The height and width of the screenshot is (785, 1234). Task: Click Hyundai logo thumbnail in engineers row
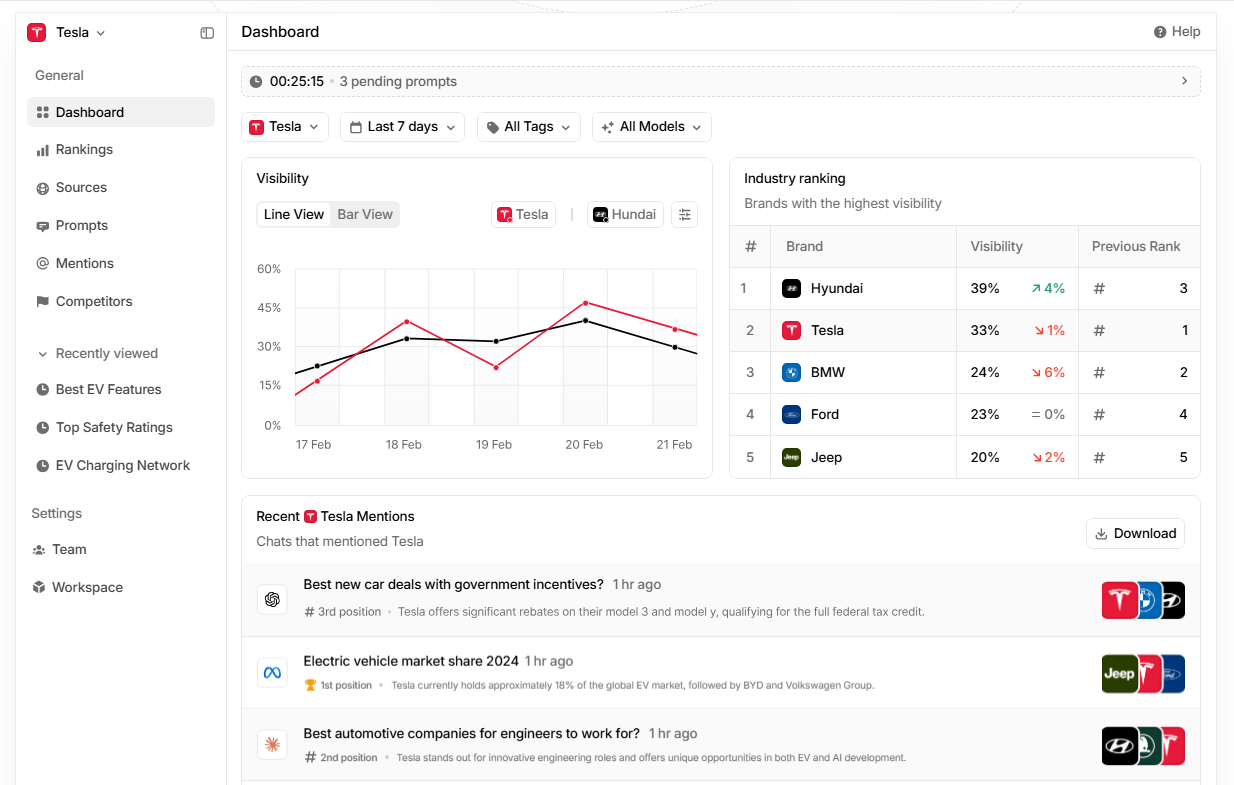(x=1119, y=746)
